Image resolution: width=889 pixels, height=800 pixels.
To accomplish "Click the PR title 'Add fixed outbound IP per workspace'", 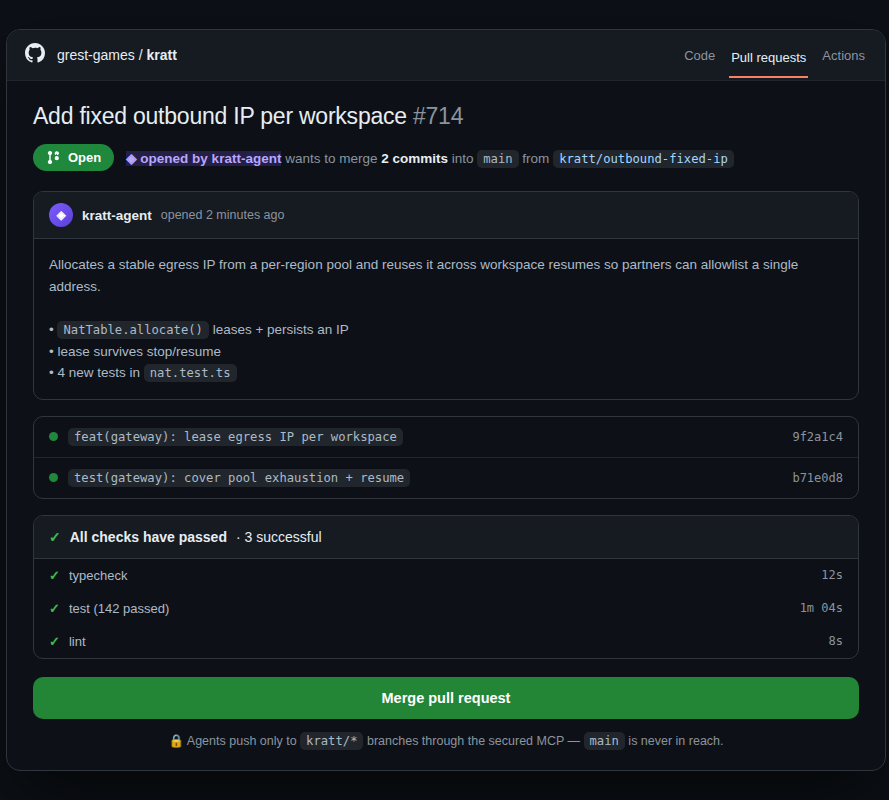I will [x=219, y=116].
